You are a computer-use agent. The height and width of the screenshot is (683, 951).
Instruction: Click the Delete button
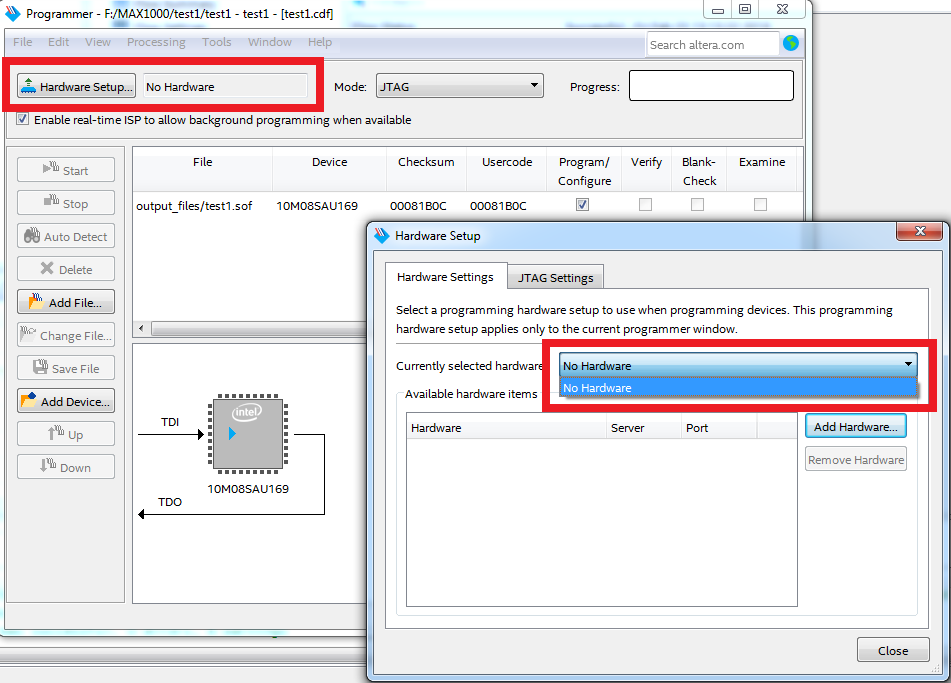pos(66,269)
